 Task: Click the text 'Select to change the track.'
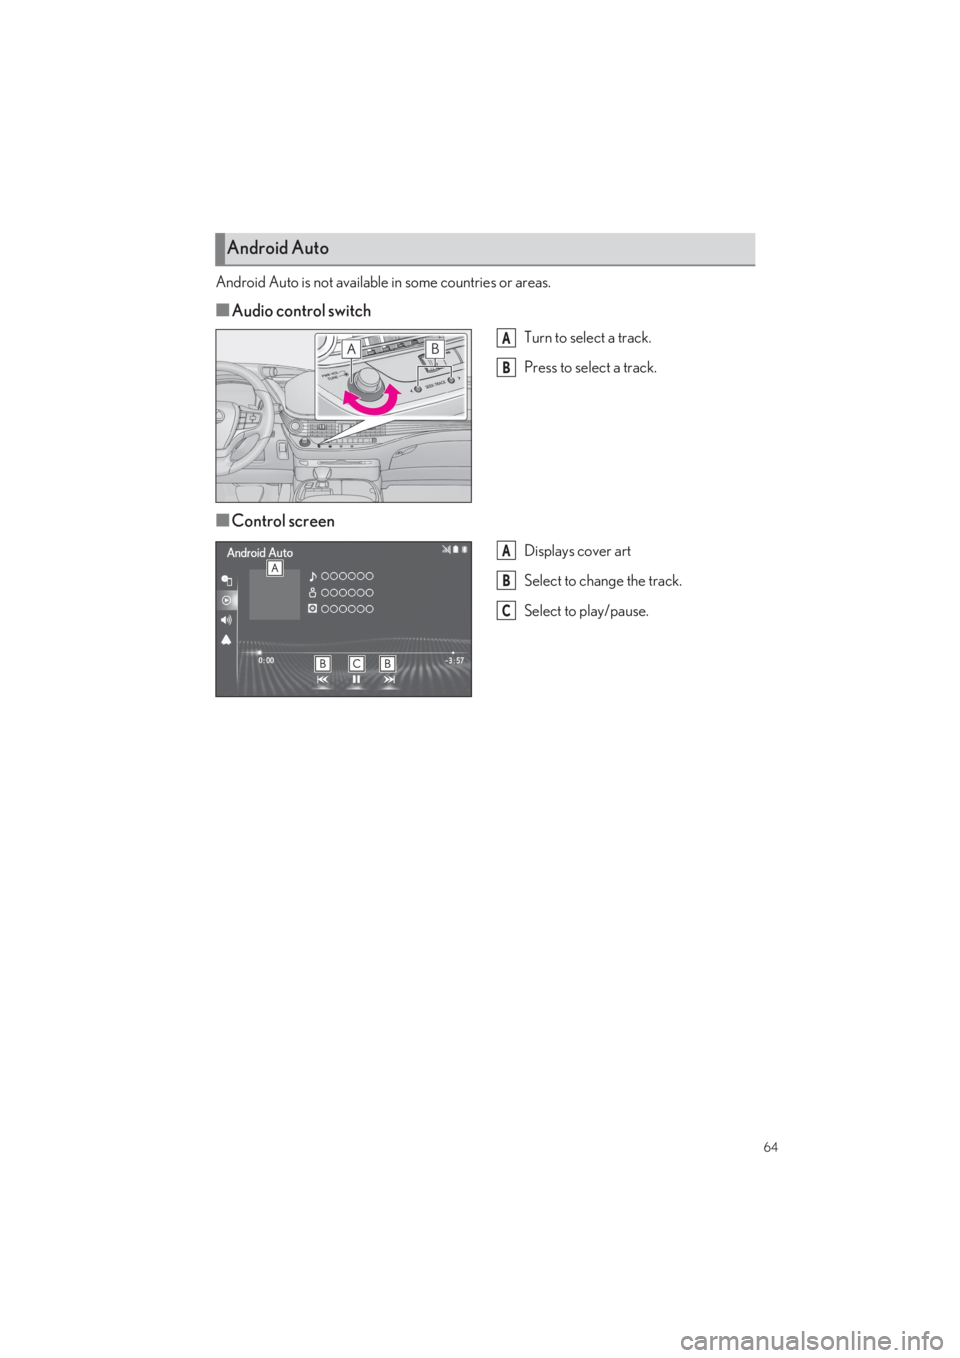[x=603, y=581]
